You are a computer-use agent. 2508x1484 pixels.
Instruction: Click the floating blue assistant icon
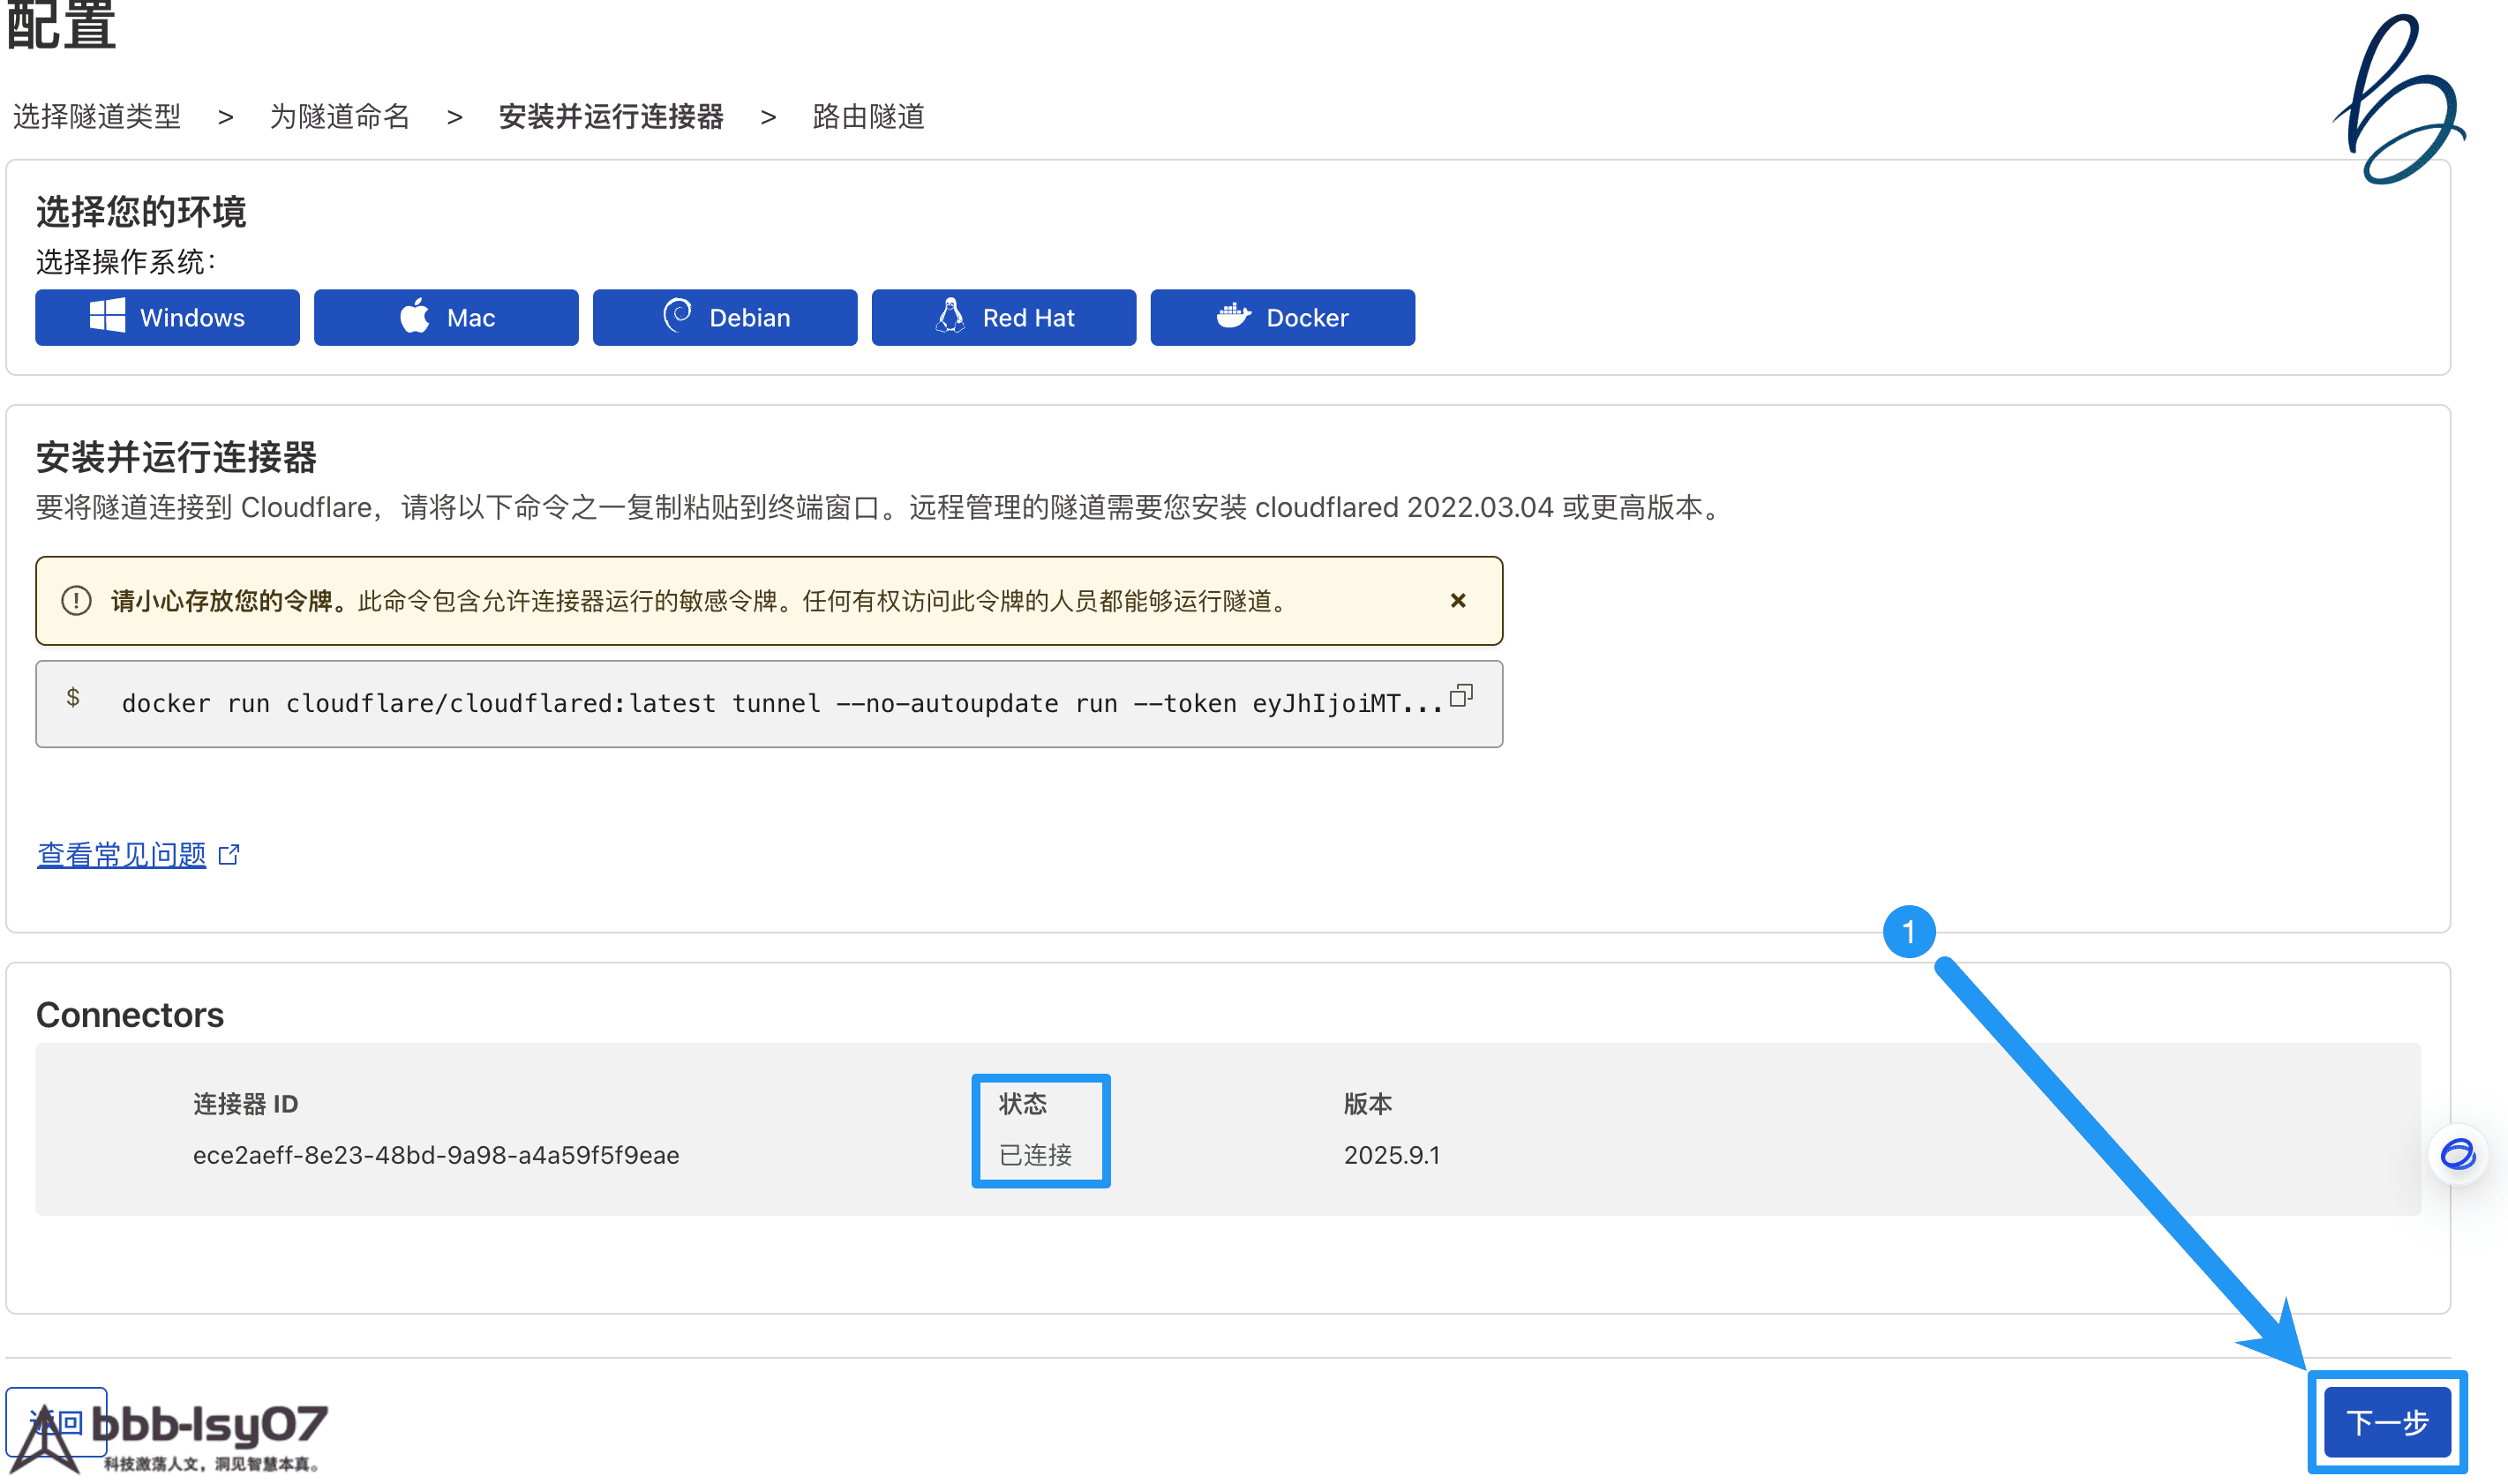coord(2457,1154)
